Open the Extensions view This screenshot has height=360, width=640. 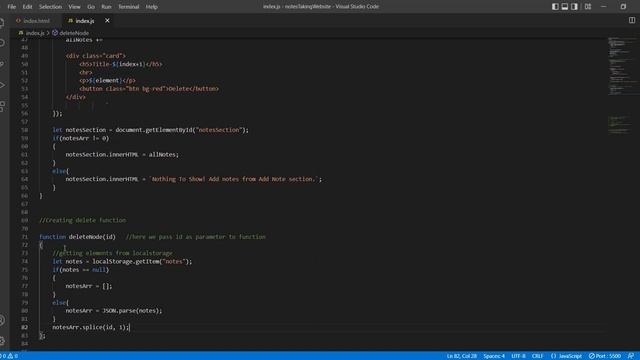tap(2, 106)
